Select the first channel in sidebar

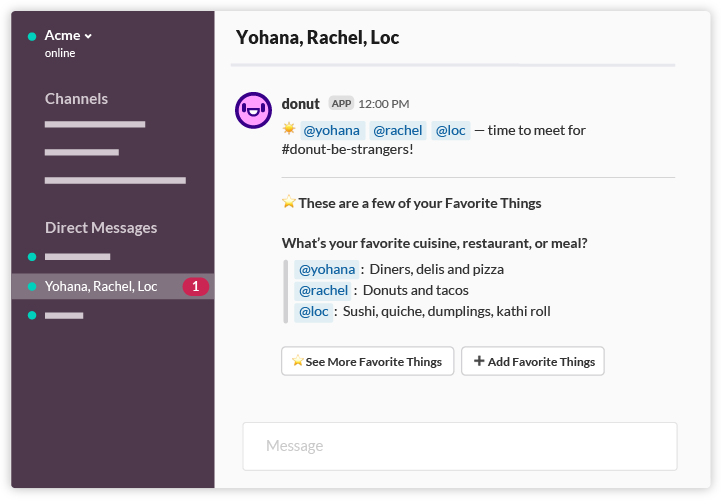[95, 125]
